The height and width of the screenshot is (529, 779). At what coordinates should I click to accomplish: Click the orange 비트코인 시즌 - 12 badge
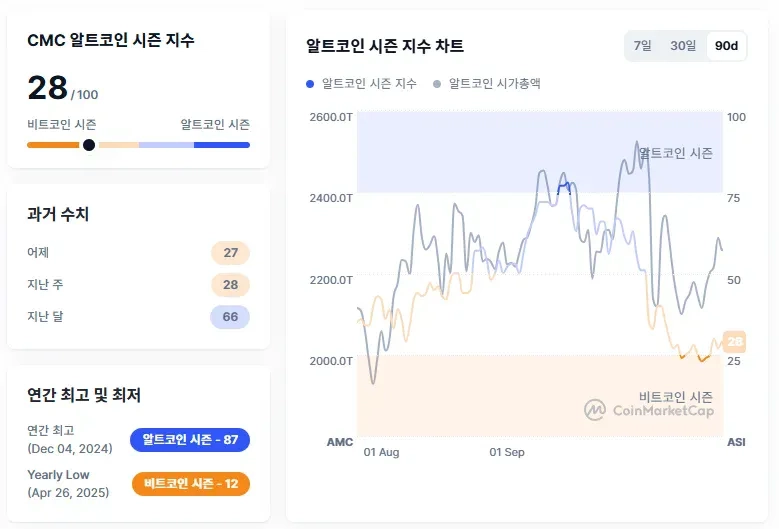[x=190, y=484]
